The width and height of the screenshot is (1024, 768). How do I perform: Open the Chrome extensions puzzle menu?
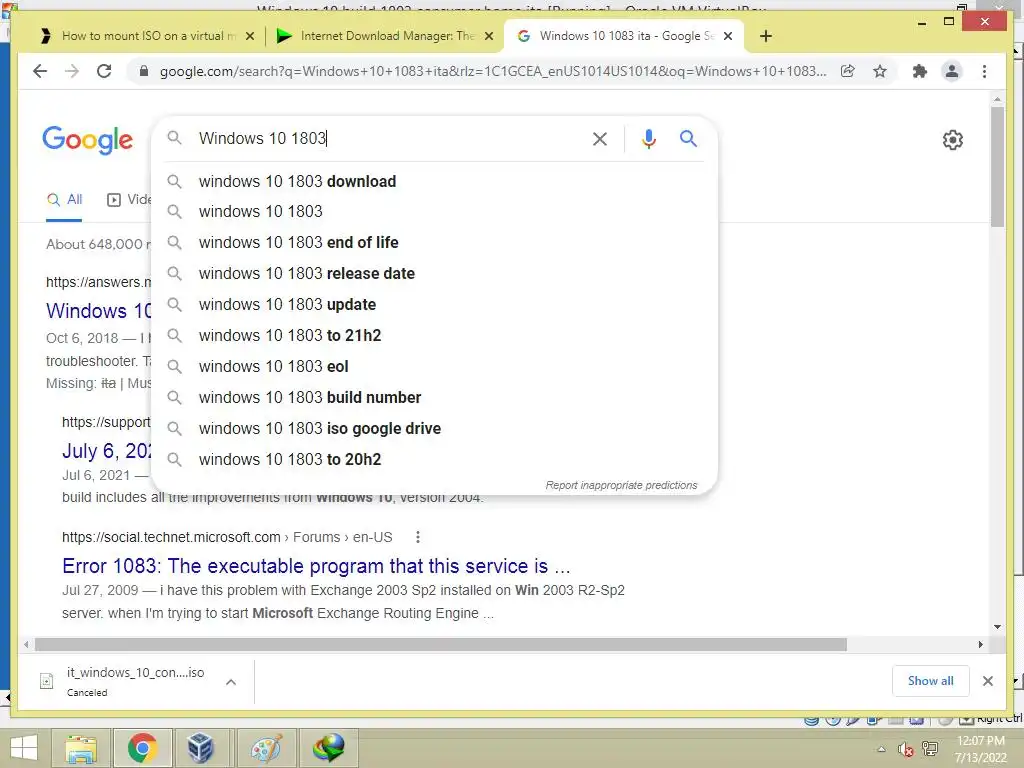tap(920, 71)
